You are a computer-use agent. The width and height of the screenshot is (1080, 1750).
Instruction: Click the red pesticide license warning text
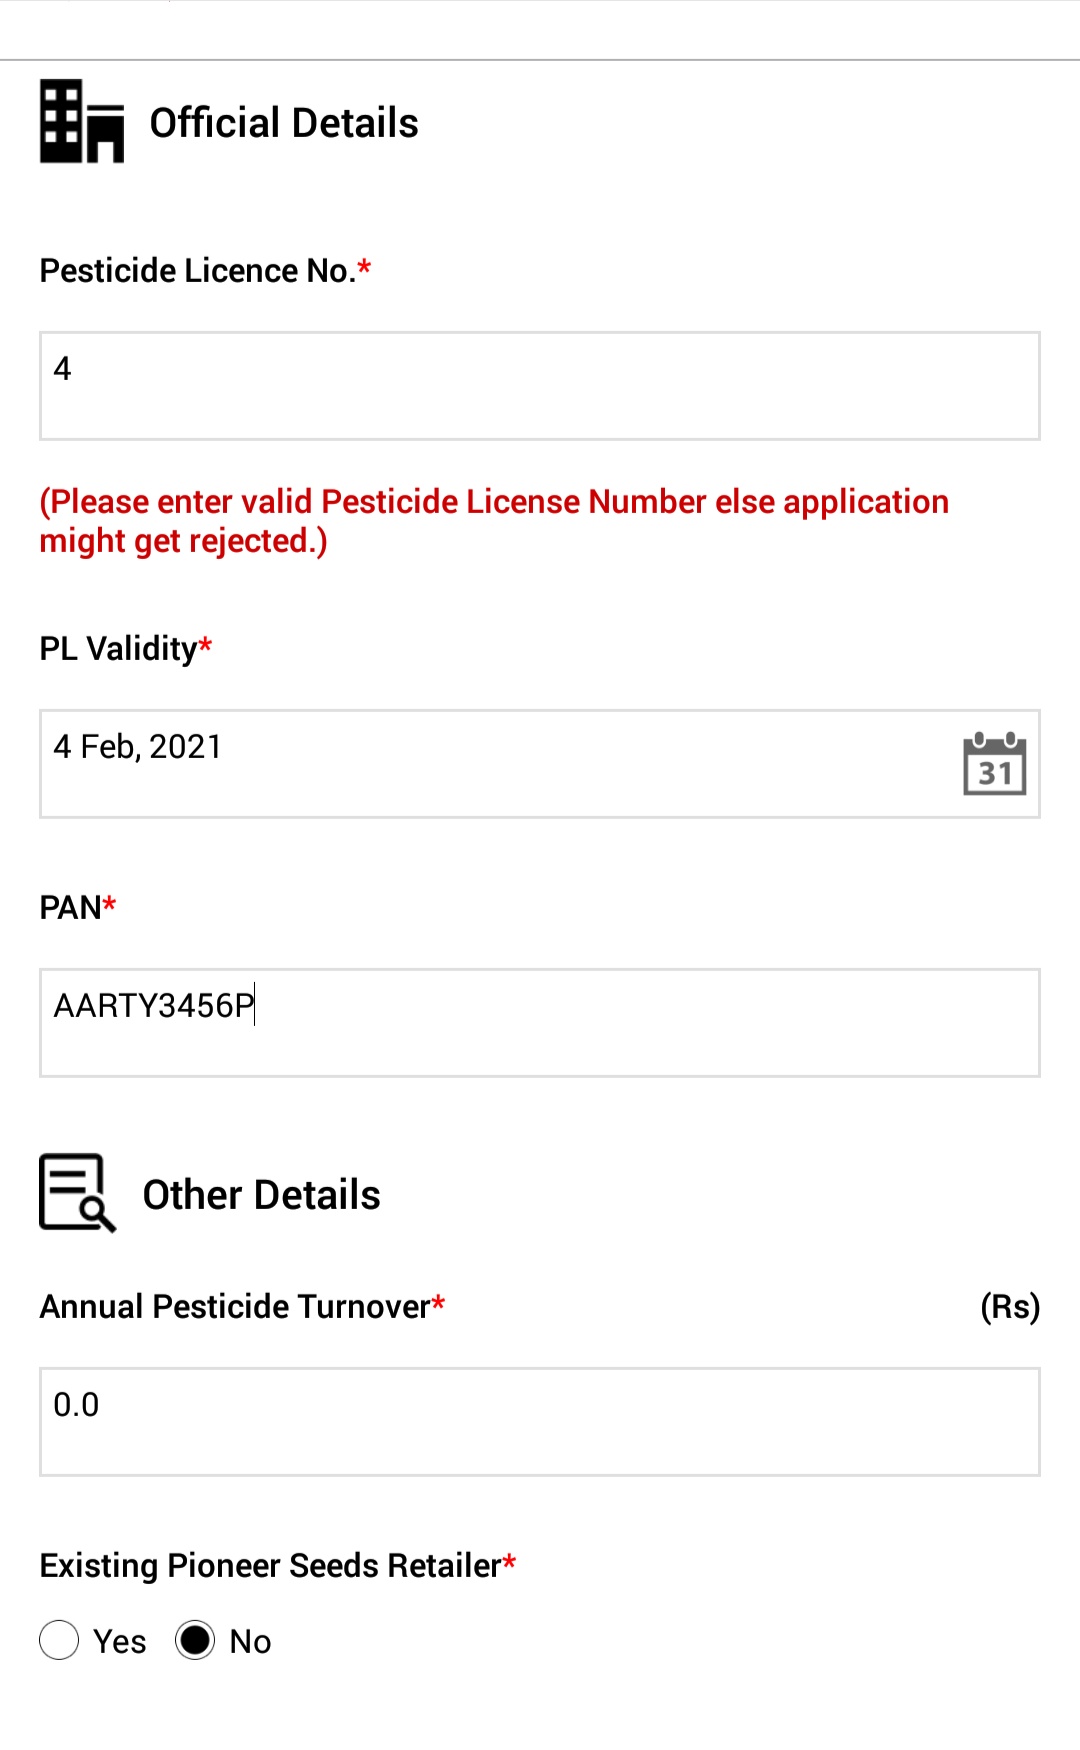(x=494, y=521)
